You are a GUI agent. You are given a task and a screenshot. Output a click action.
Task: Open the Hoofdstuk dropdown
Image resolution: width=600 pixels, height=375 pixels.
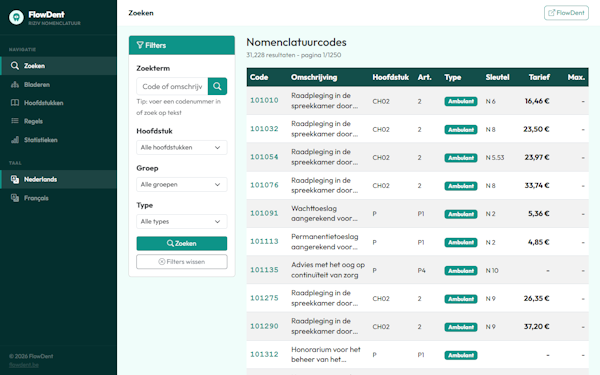(x=182, y=147)
